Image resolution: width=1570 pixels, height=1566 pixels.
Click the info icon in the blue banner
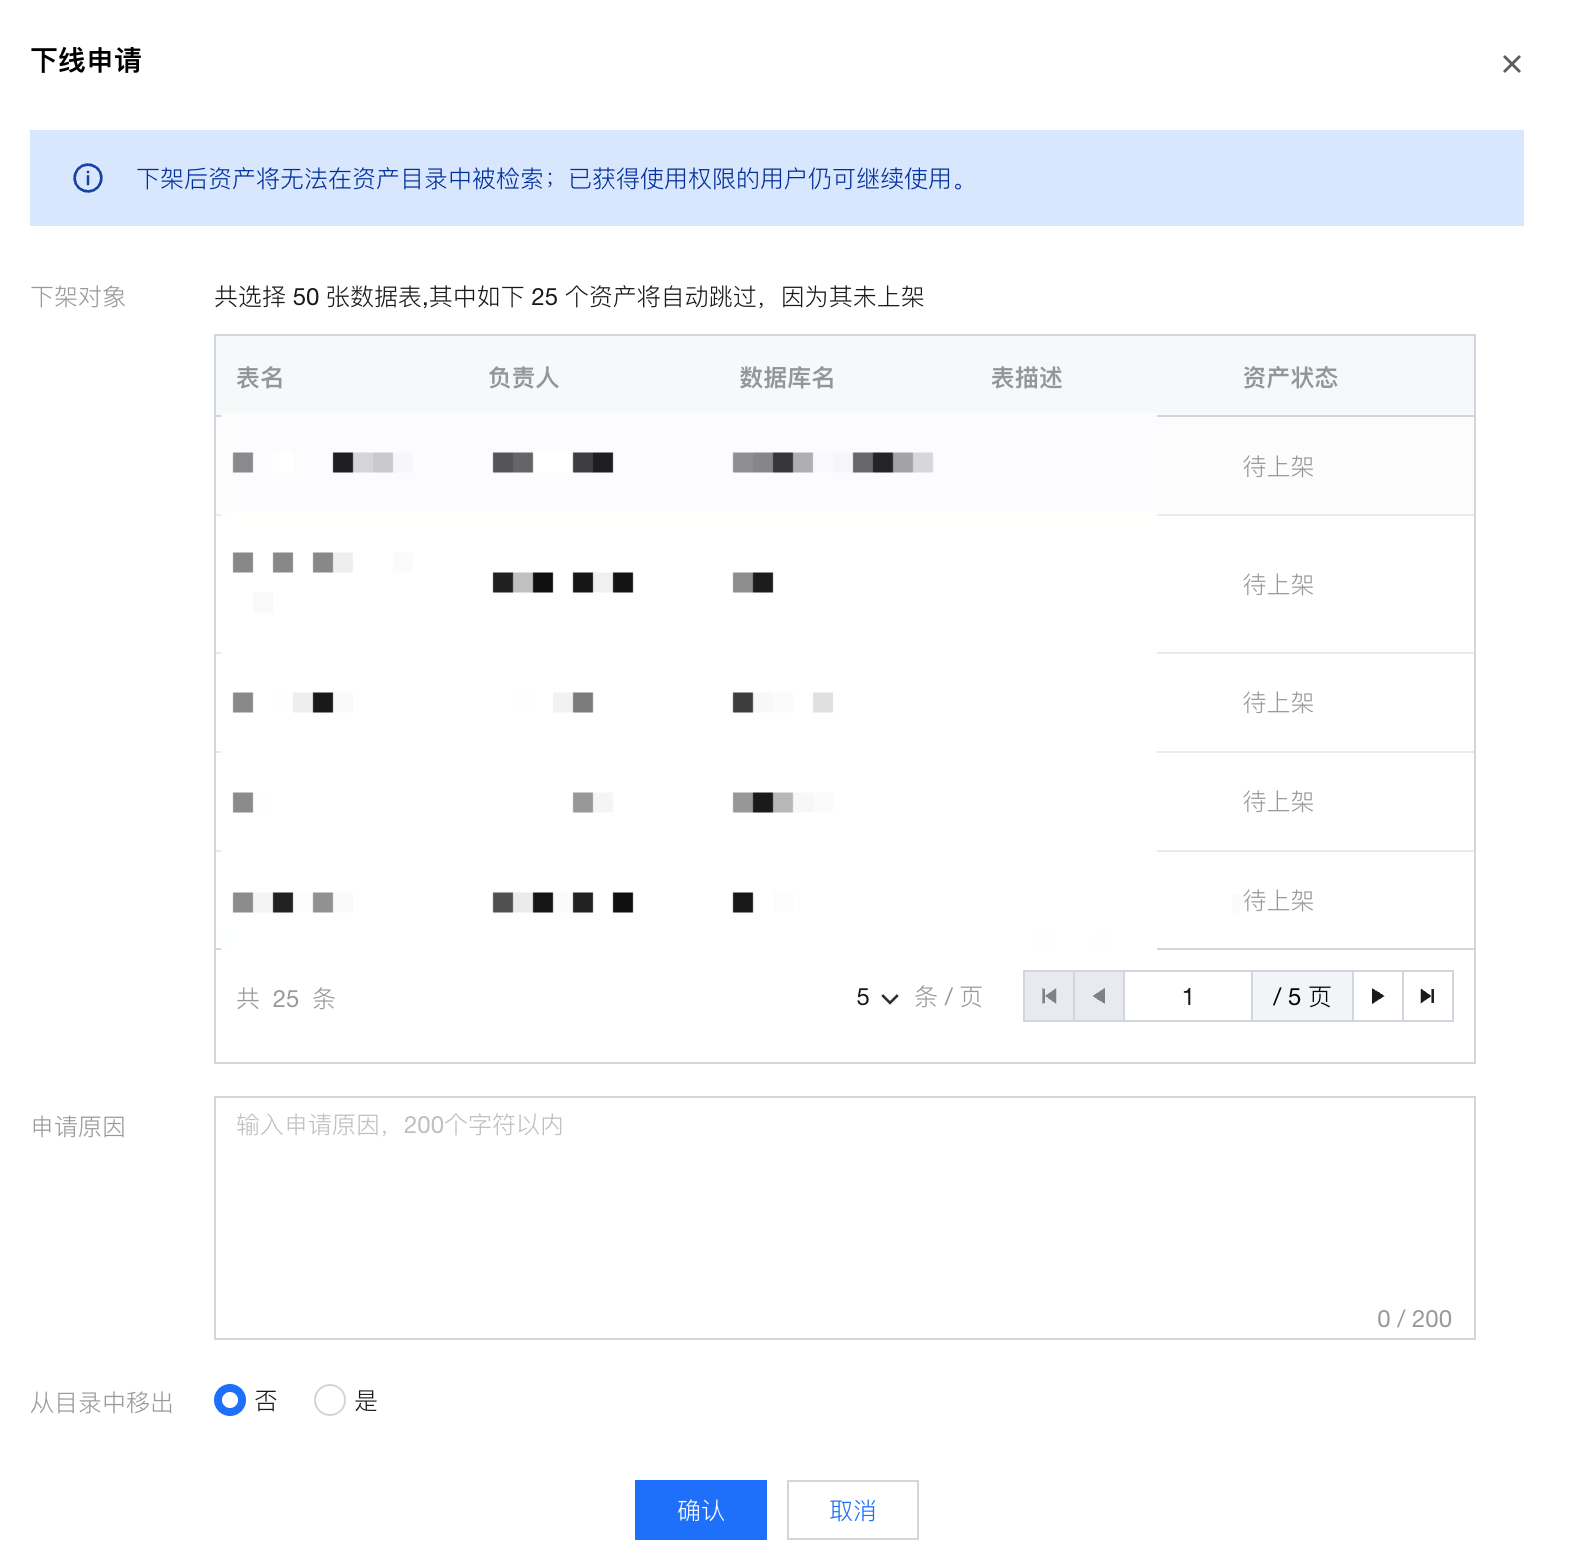click(x=88, y=178)
